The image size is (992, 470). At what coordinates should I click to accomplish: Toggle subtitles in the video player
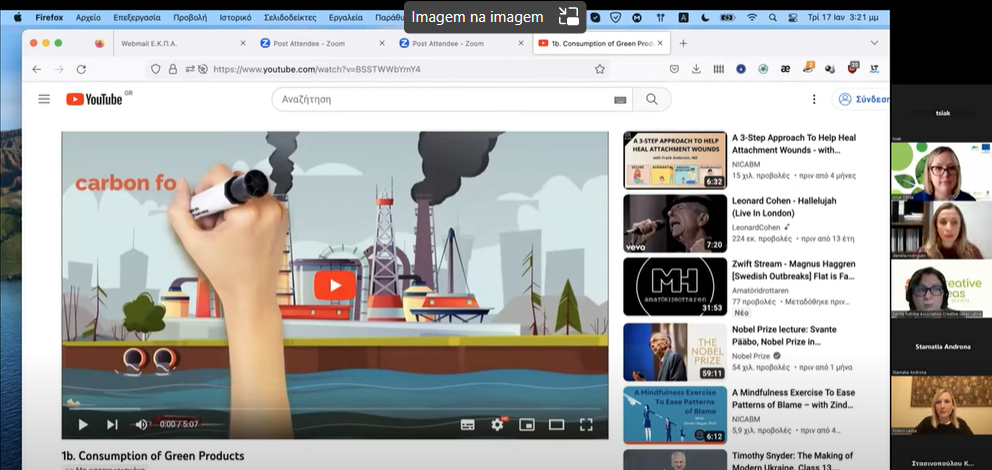[x=467, y=425]
